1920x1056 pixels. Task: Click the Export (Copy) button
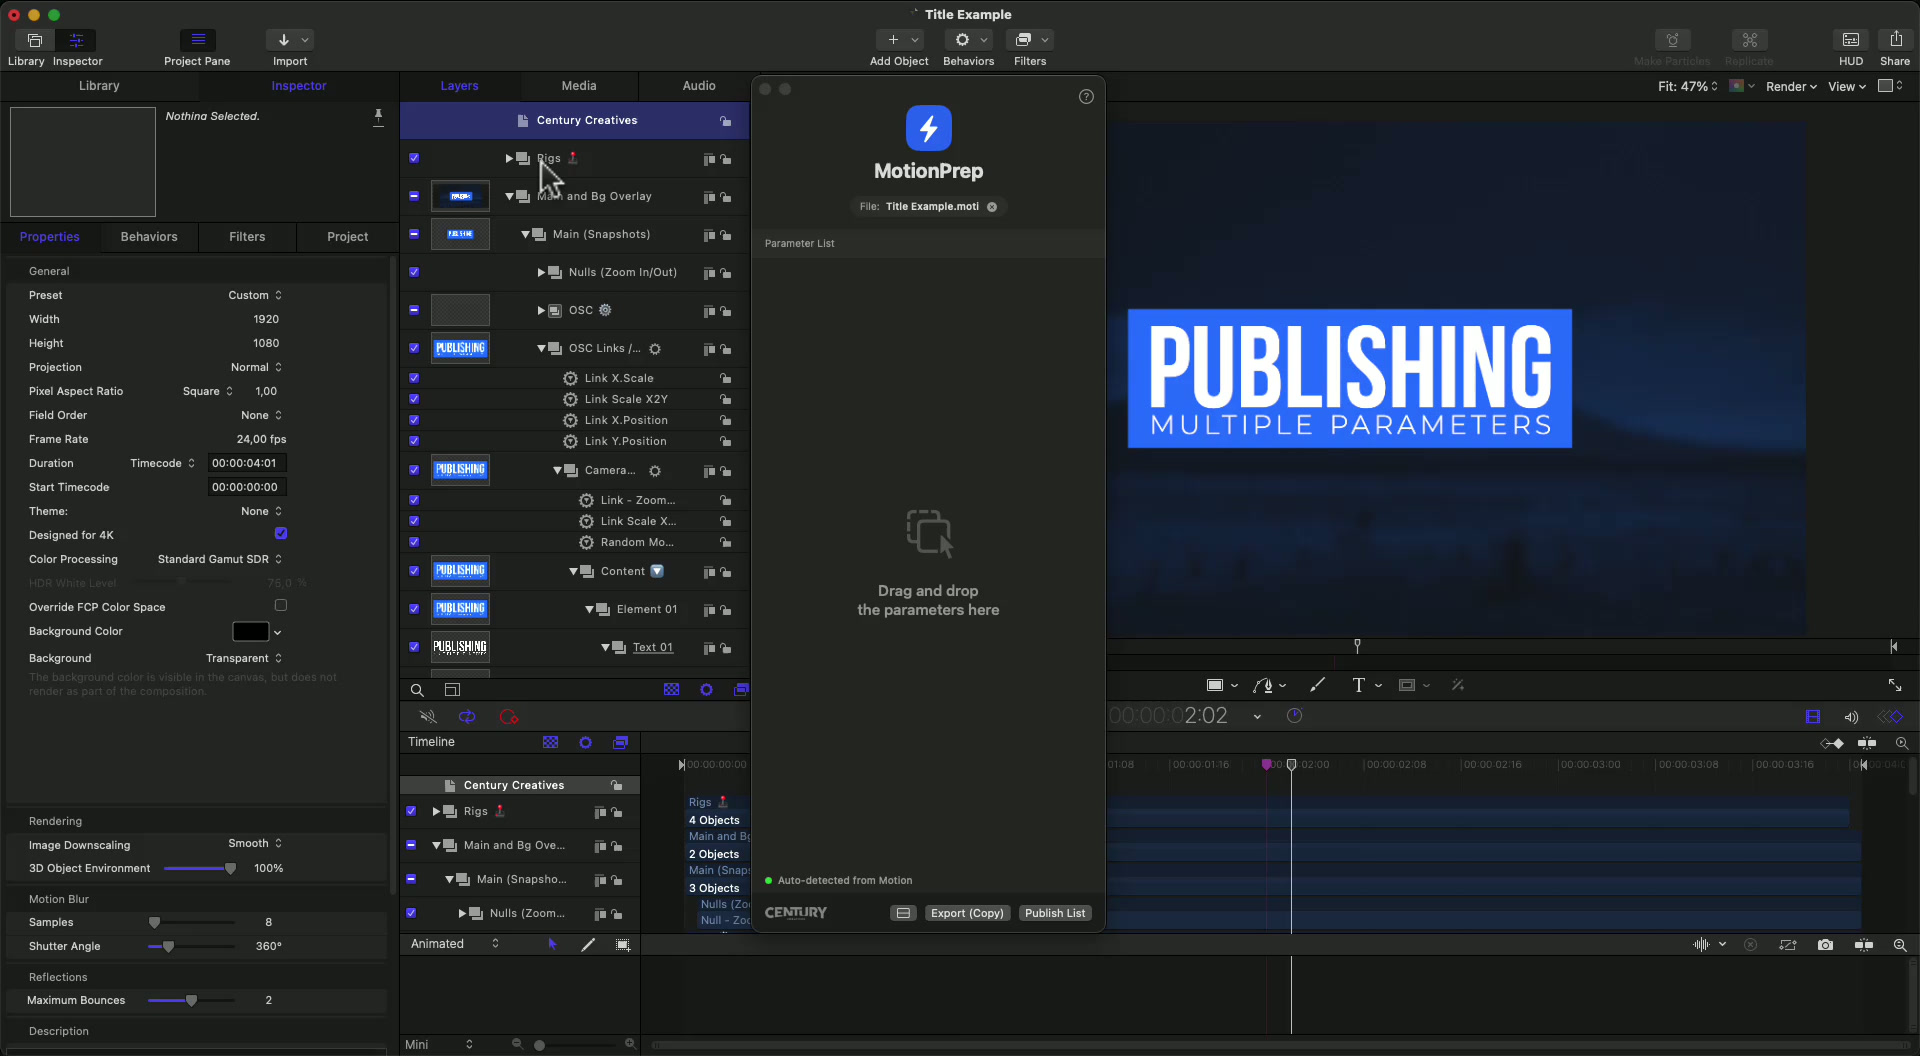point(967,913)
